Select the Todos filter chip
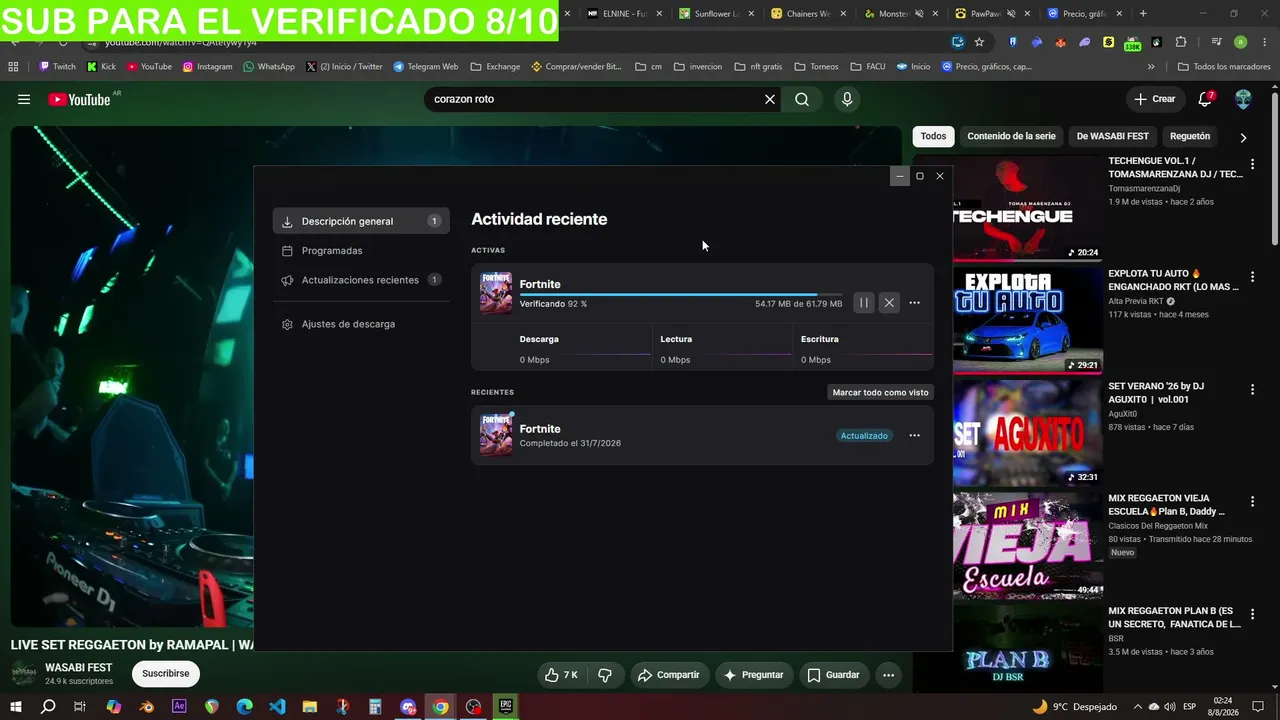Image resolution: width=1280 pixels, height=720 pixels. (x=933, y=136)
